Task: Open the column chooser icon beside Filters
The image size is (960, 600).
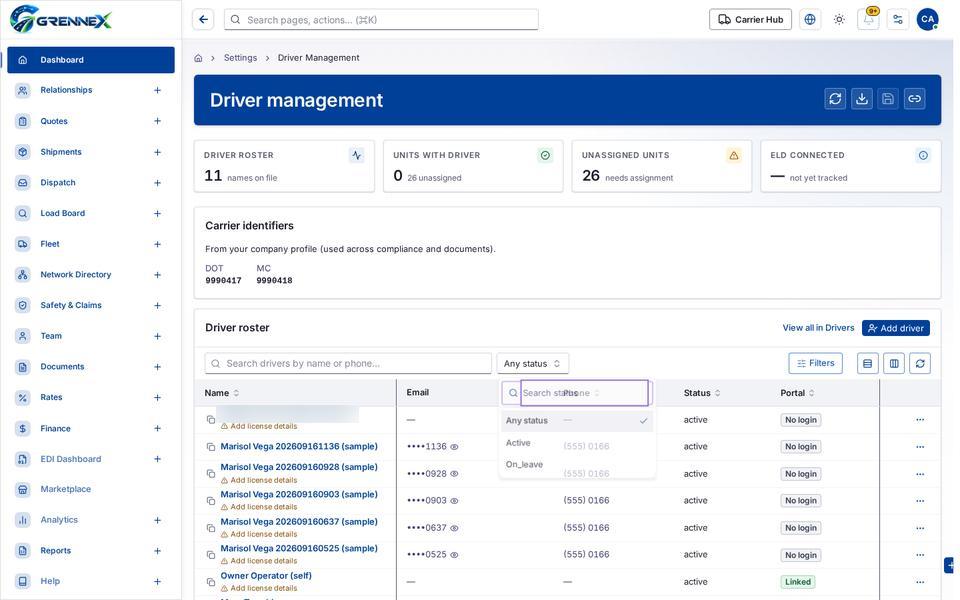Action: click(x=894, y=364)
